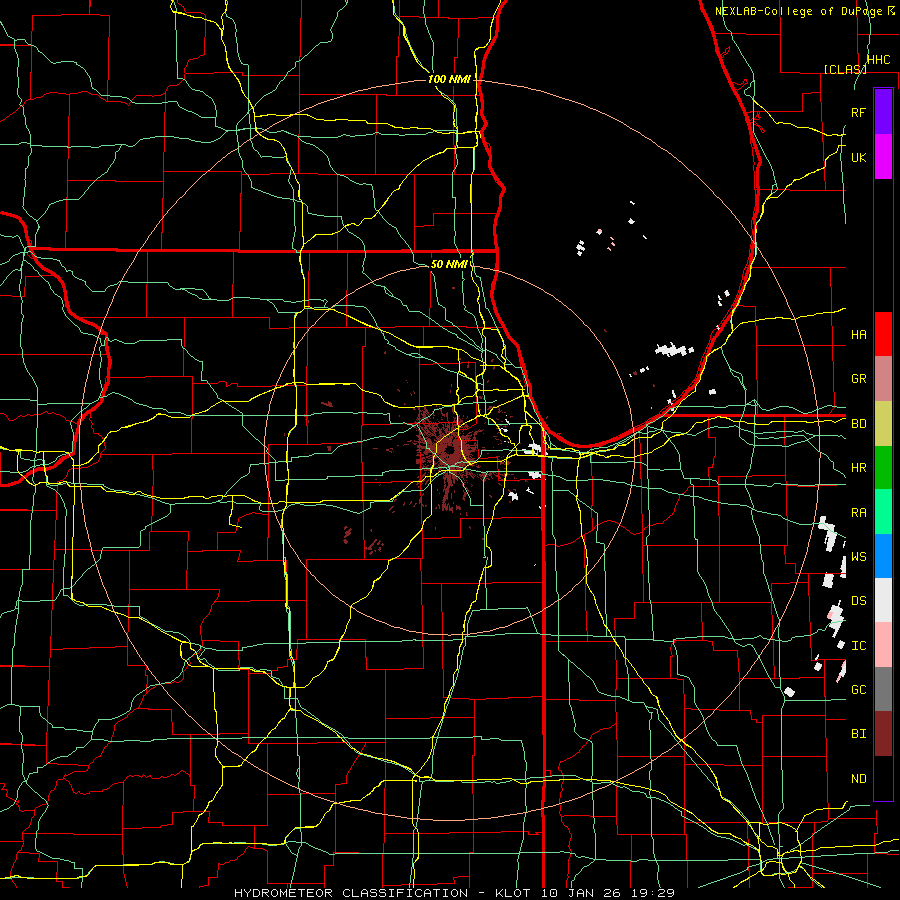The width and height of the screenshot is (900, 900).
Task: Click the magenta UK color swatch
Action: point(883,157)
